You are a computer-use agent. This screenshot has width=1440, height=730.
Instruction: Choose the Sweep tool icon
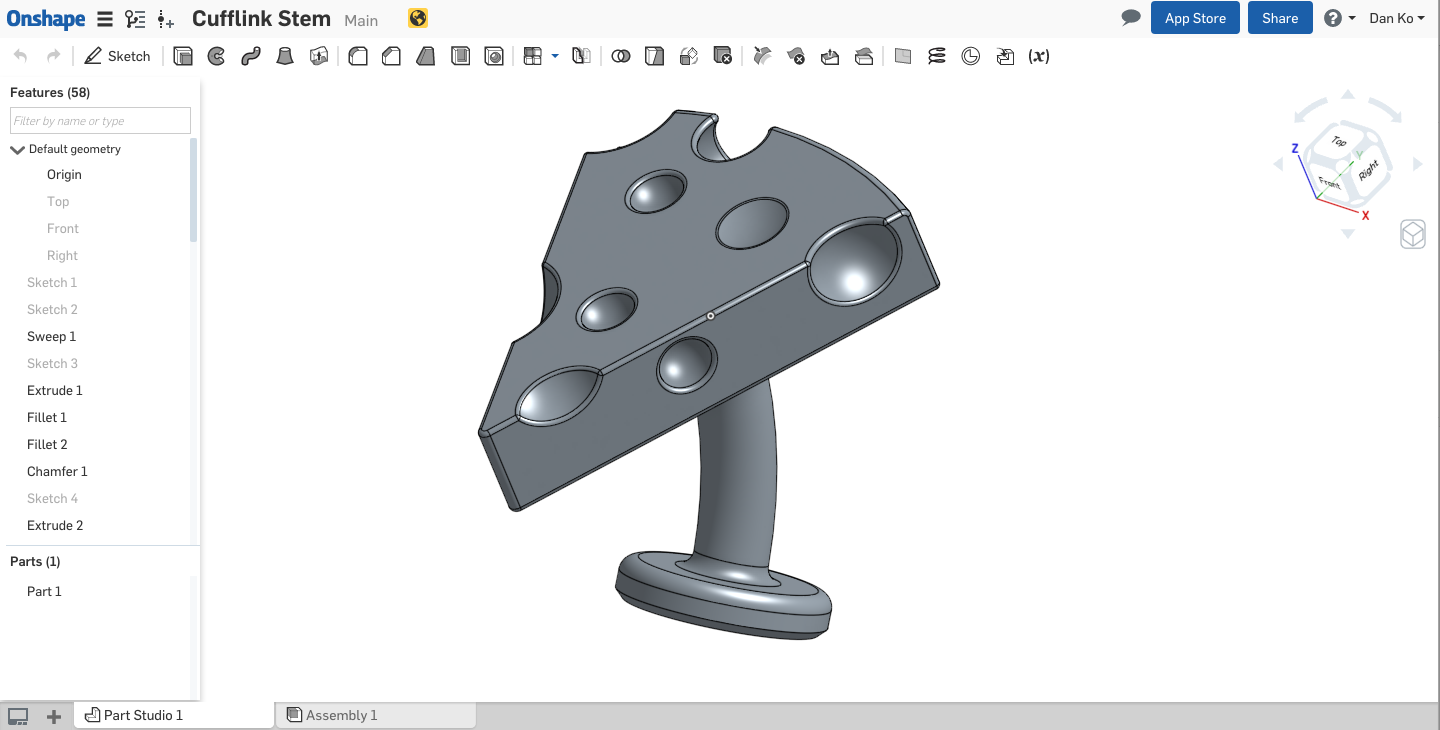tap(250, 56)
